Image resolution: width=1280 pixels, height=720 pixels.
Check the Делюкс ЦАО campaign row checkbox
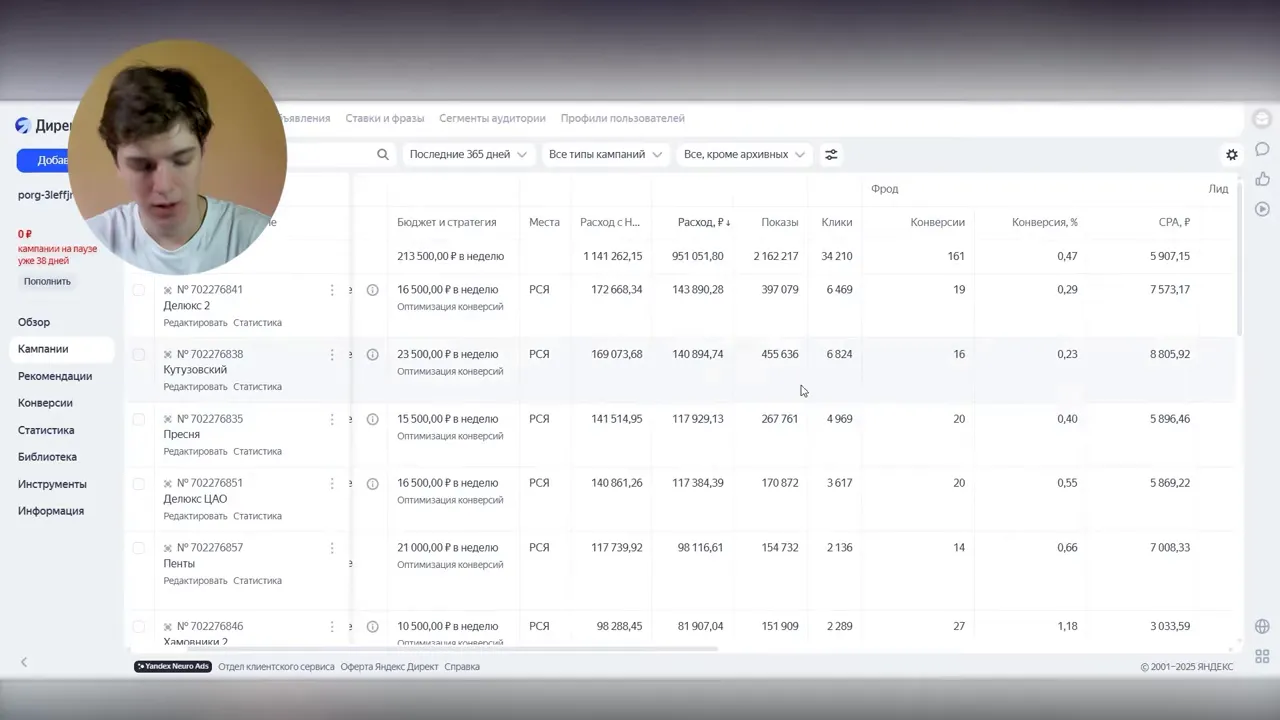[x=139, y=484]
